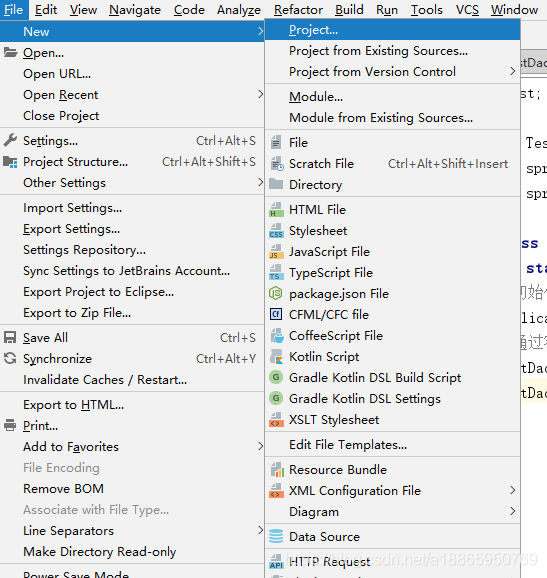
Task: Click the CFML/CFC file icon
Action: click(x=276, y=314)
